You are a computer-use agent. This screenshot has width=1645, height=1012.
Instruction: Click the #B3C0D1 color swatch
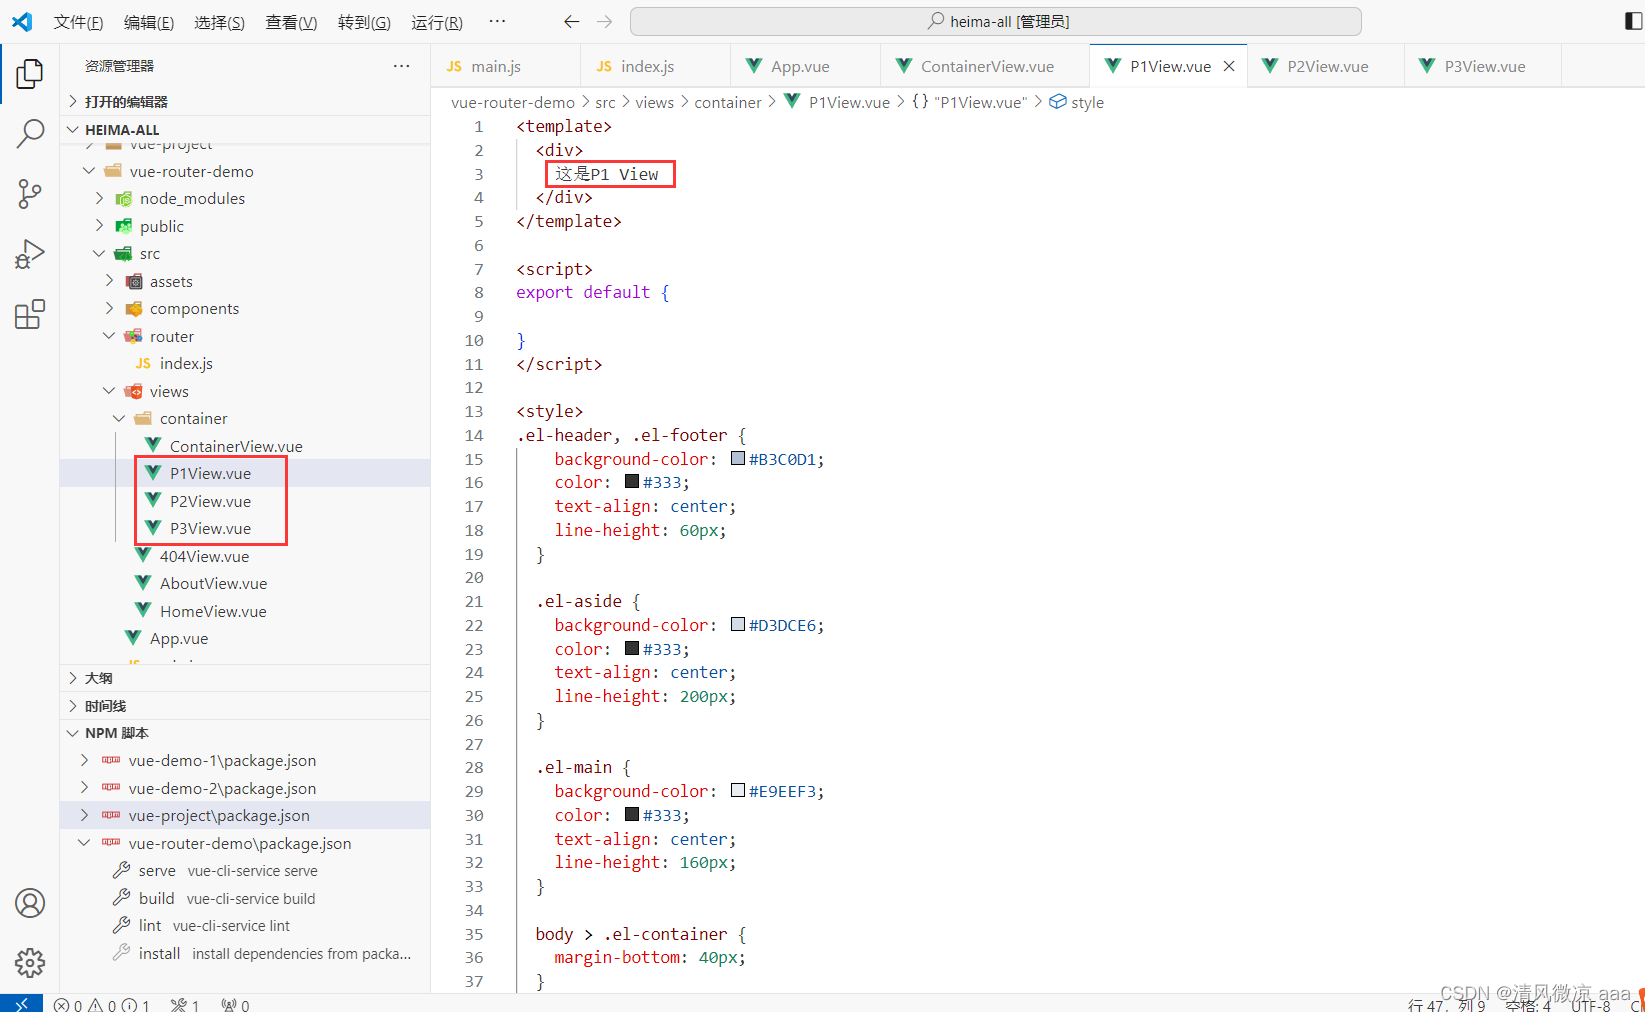tap(738, 459)
